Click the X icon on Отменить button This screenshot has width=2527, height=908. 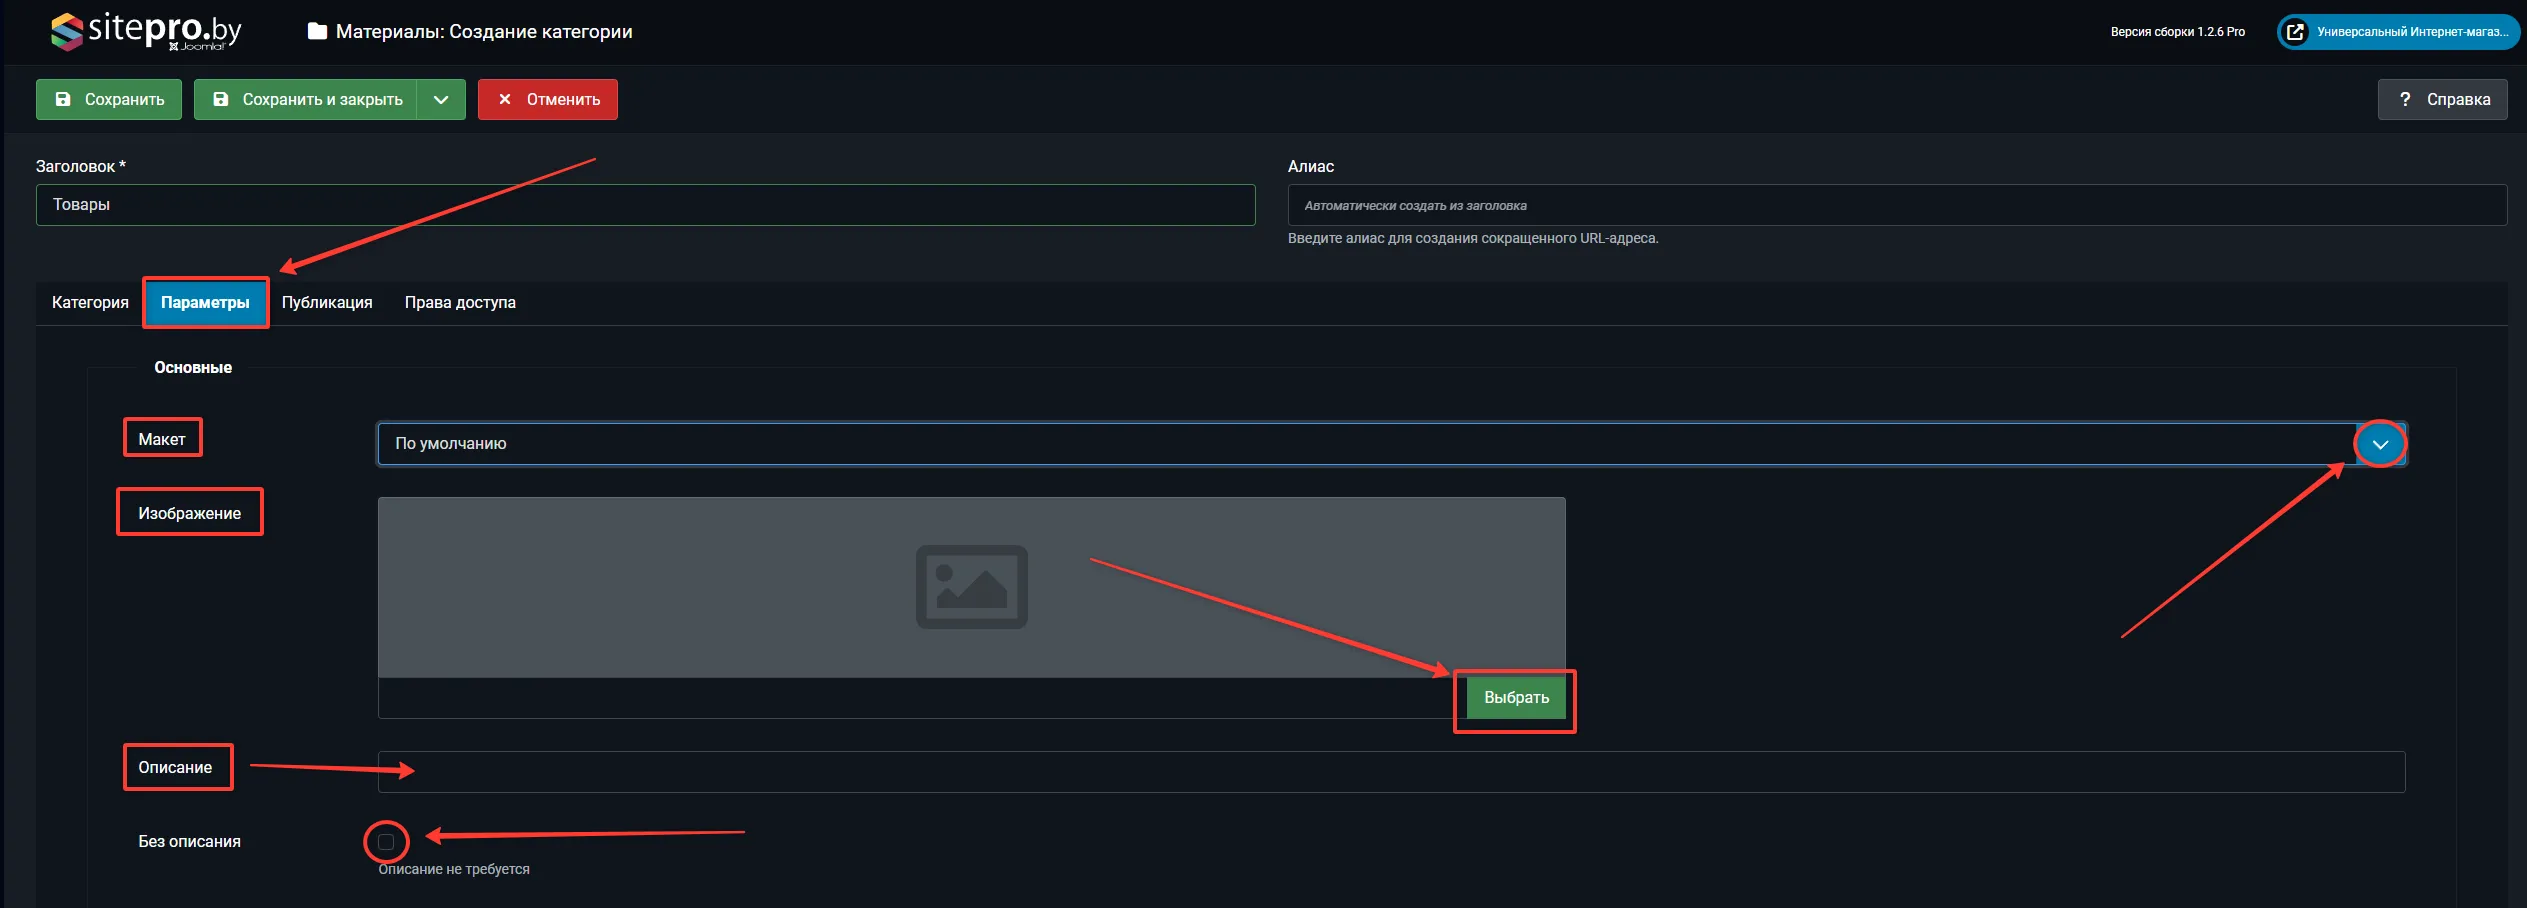505,100
